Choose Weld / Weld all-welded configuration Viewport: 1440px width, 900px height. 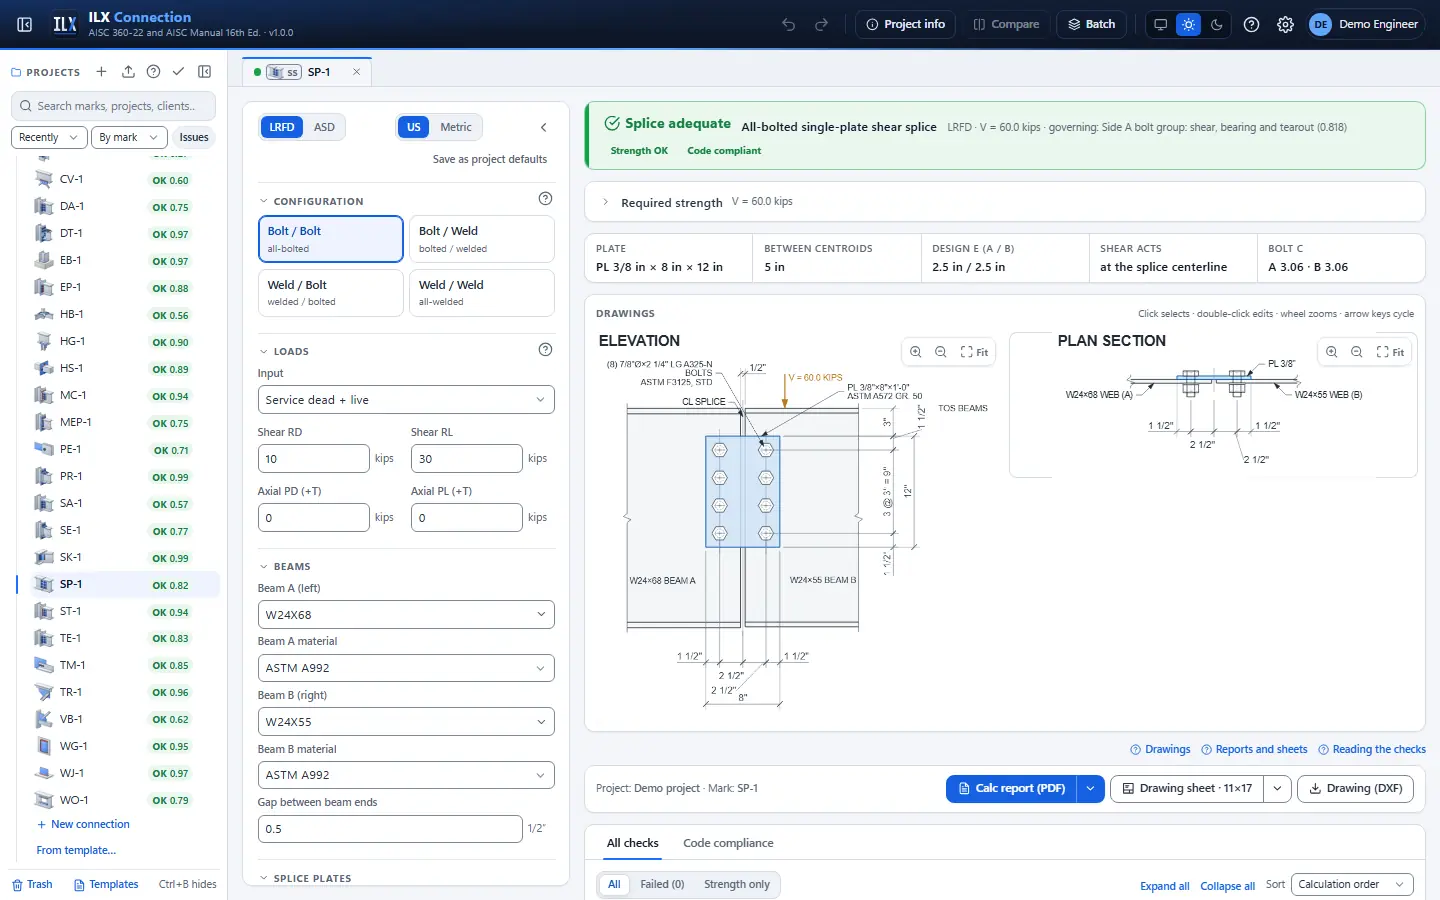482,293
